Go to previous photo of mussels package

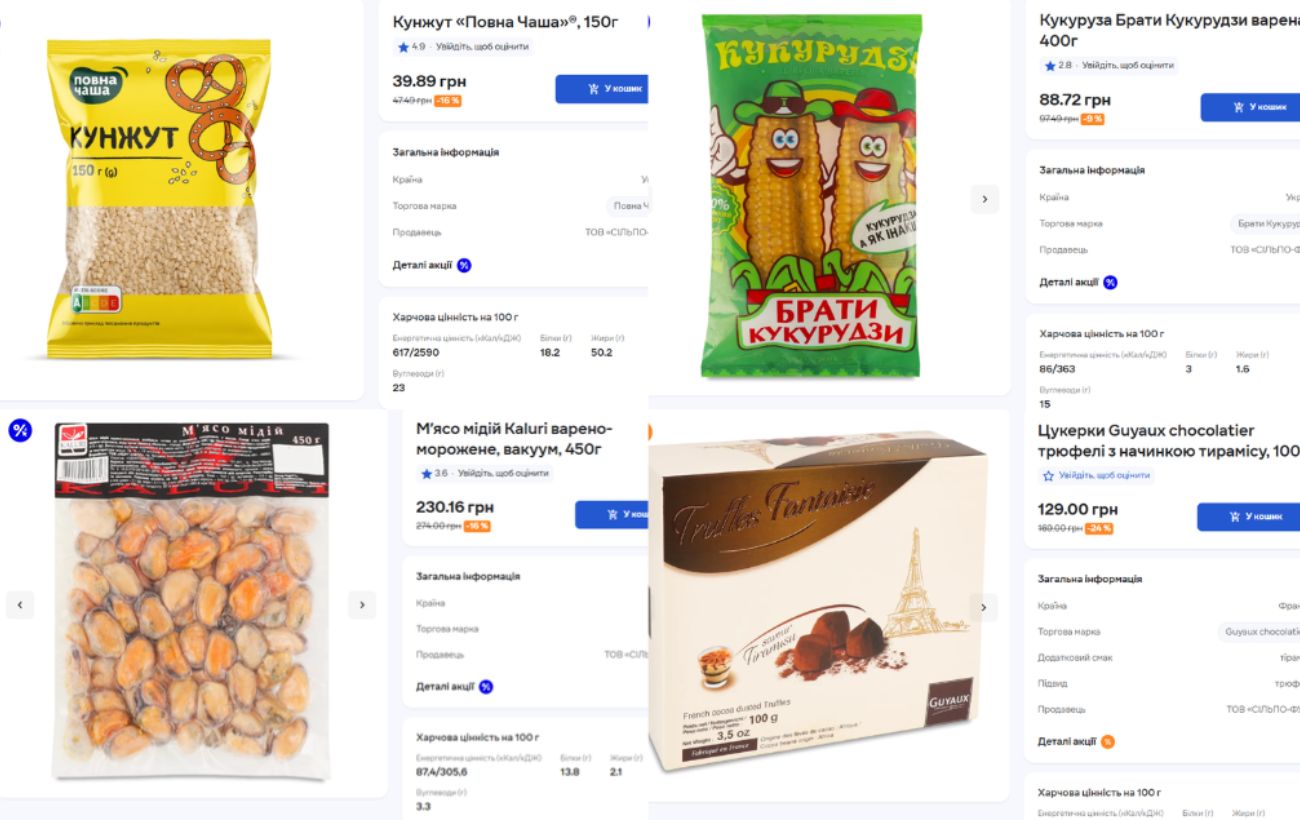[20, 604]
